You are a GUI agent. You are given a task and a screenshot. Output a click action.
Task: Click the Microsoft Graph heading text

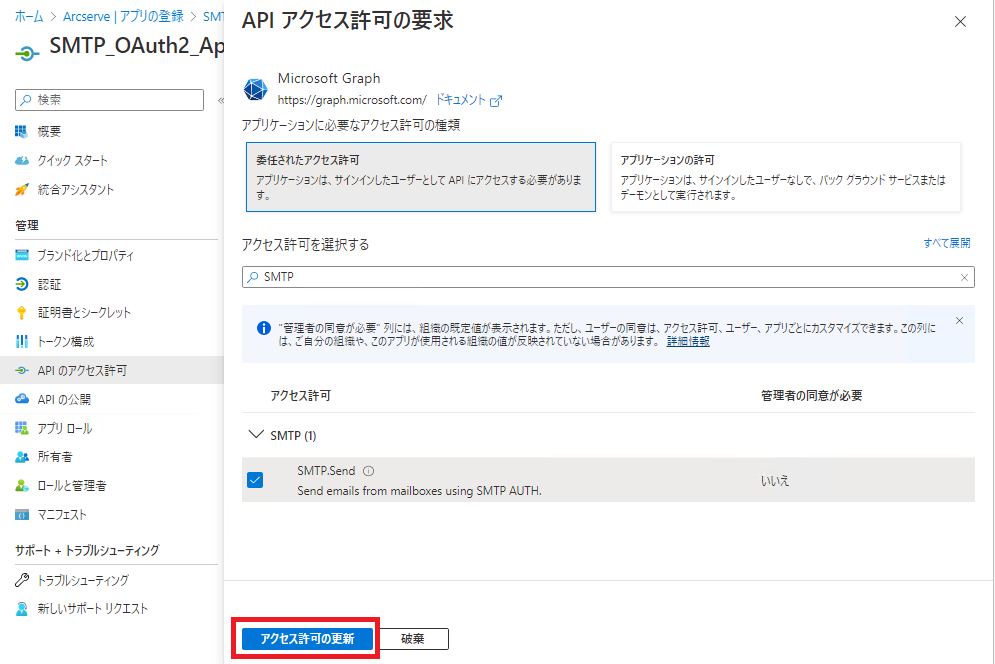tap(329, 78)
